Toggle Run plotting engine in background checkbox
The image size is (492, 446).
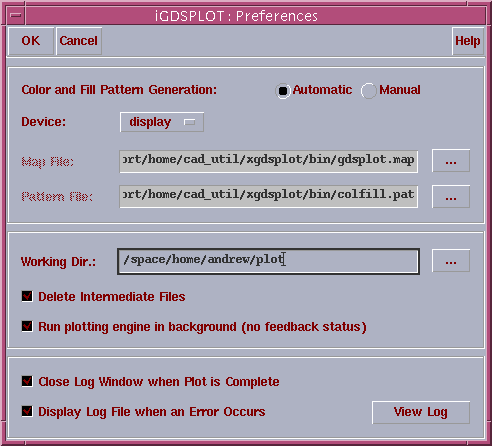click(x=27, y=326)
